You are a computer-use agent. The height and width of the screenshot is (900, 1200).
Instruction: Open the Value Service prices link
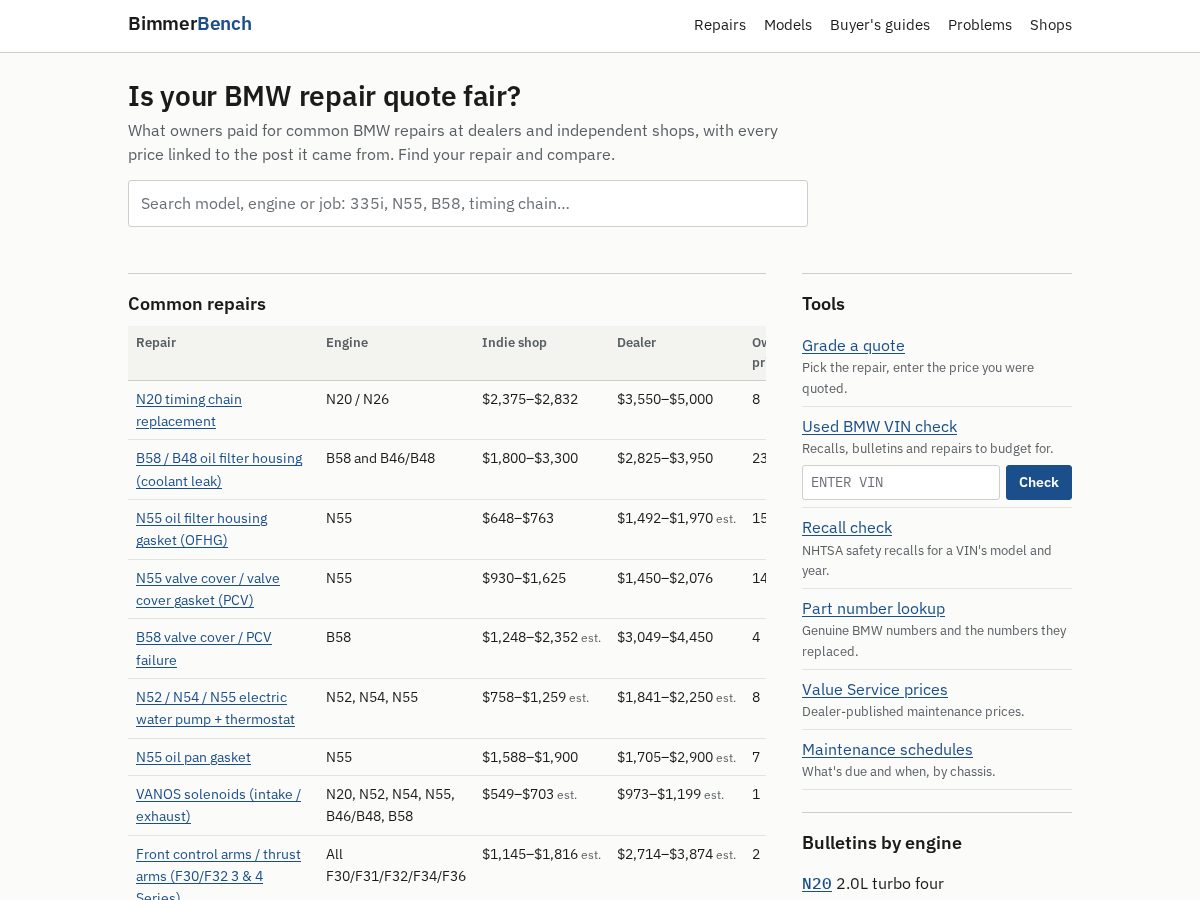tap(874, 689)
